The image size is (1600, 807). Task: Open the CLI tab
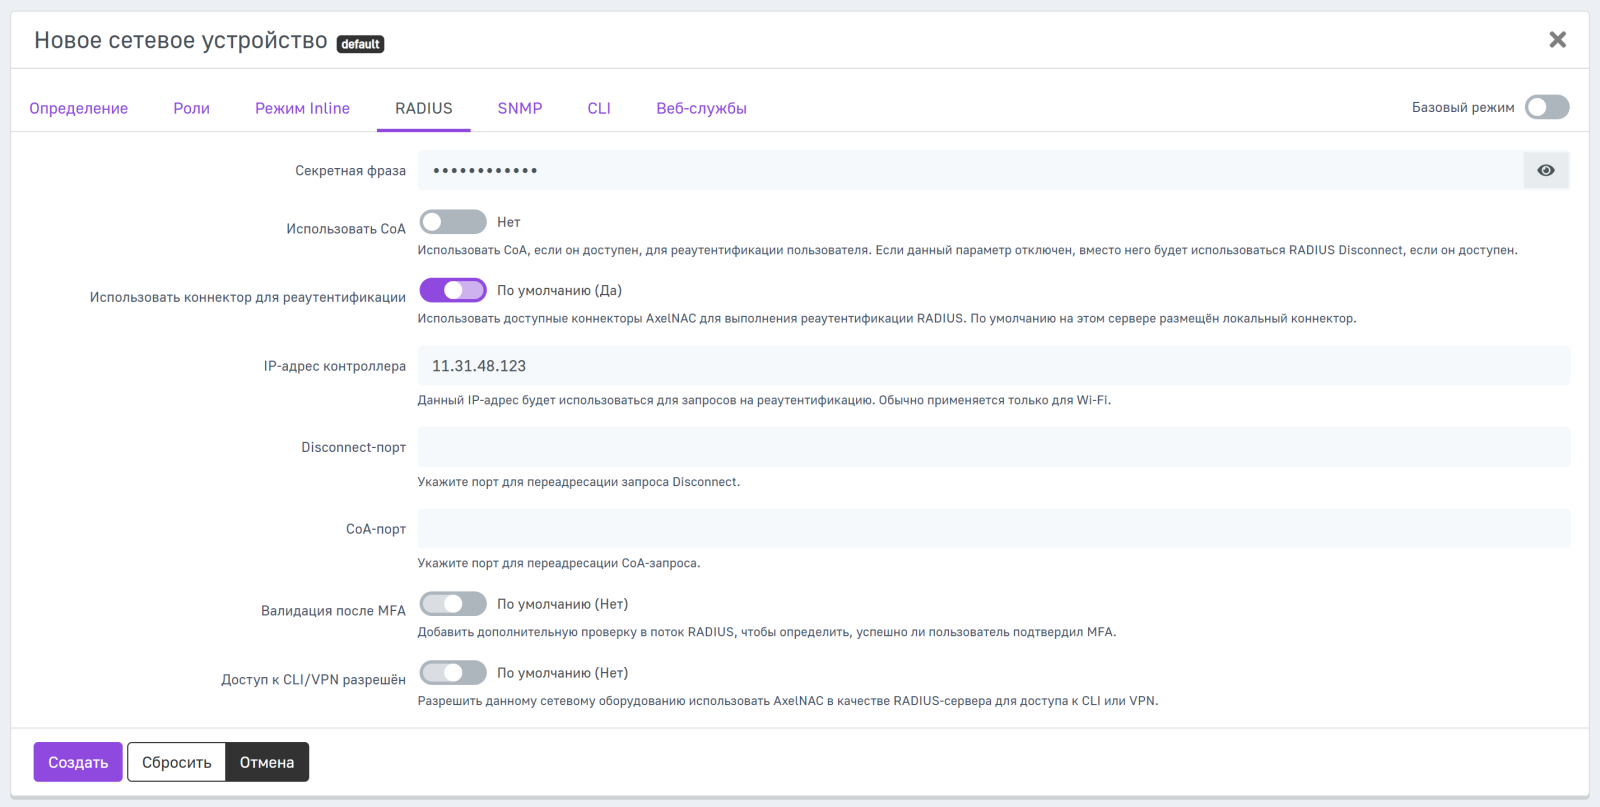599,108
